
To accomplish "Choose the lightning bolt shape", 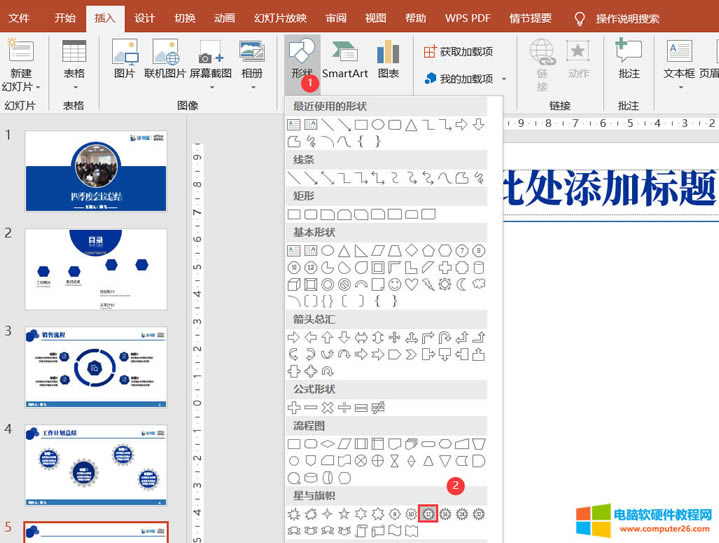I will (428, 284).
